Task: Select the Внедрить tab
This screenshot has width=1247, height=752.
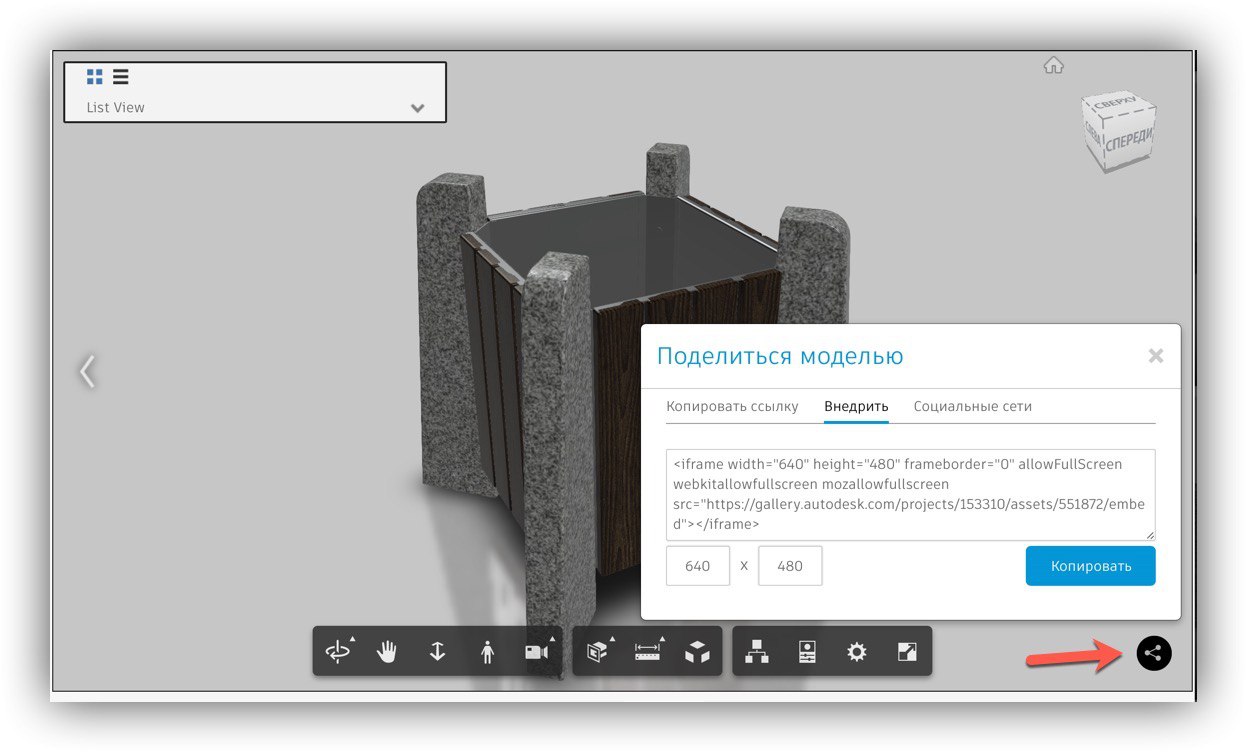Action: click(856, 406)
